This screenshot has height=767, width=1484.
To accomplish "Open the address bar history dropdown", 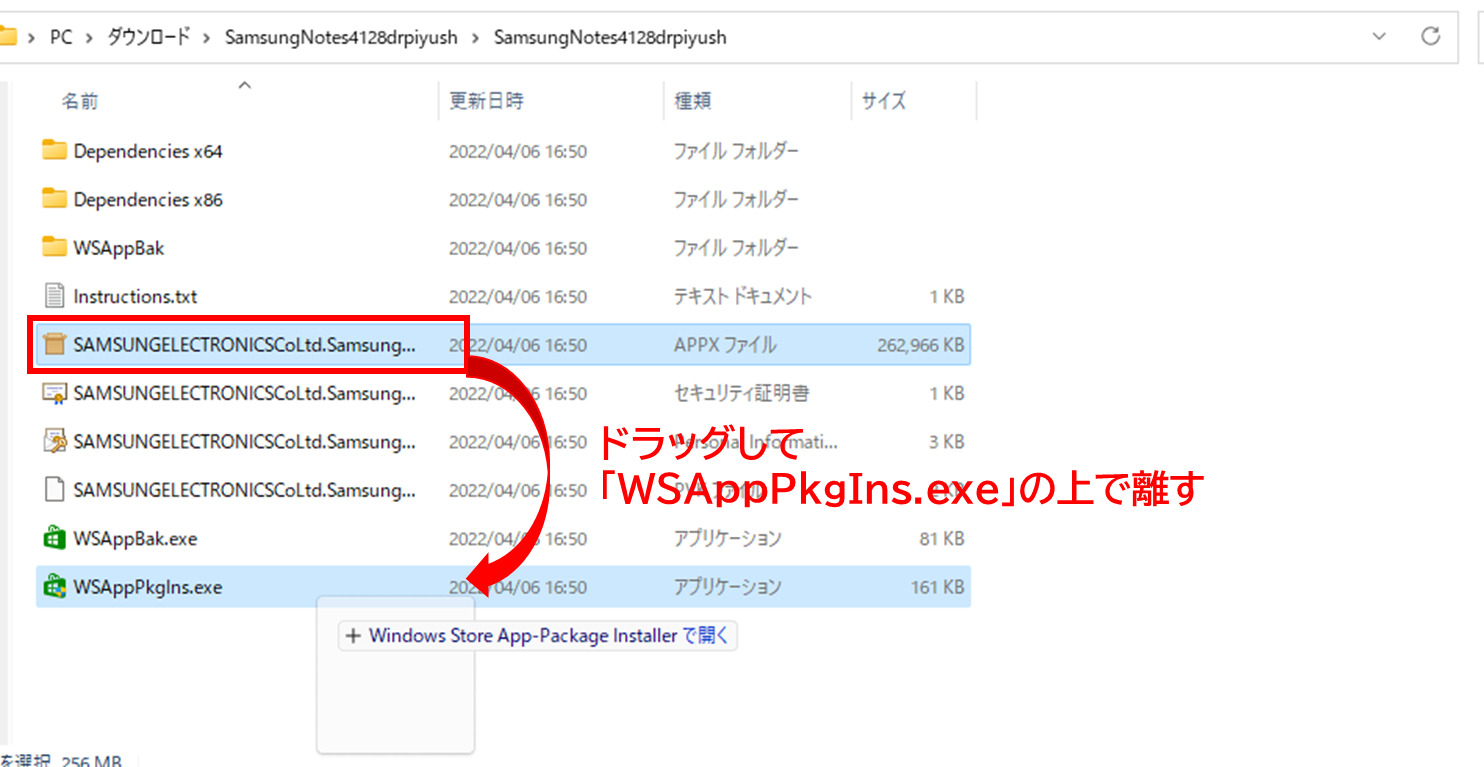I will (1380, 37).
